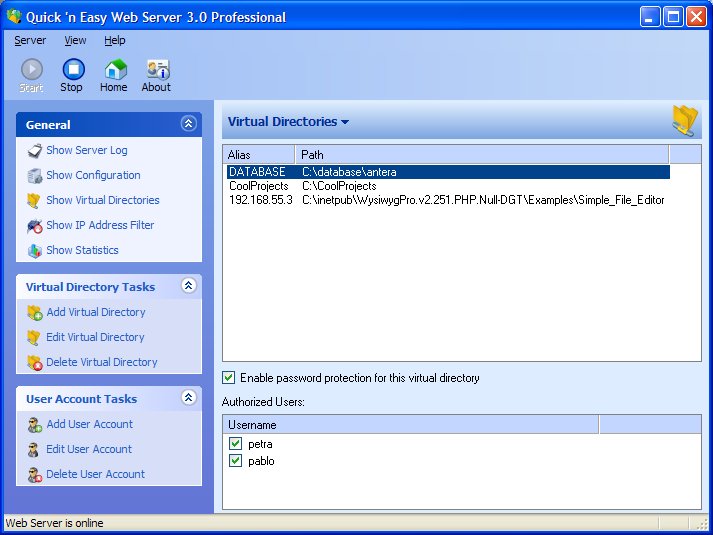Click the Edit User Account icon
Screen dimensions: 713x535
(33, 450)
